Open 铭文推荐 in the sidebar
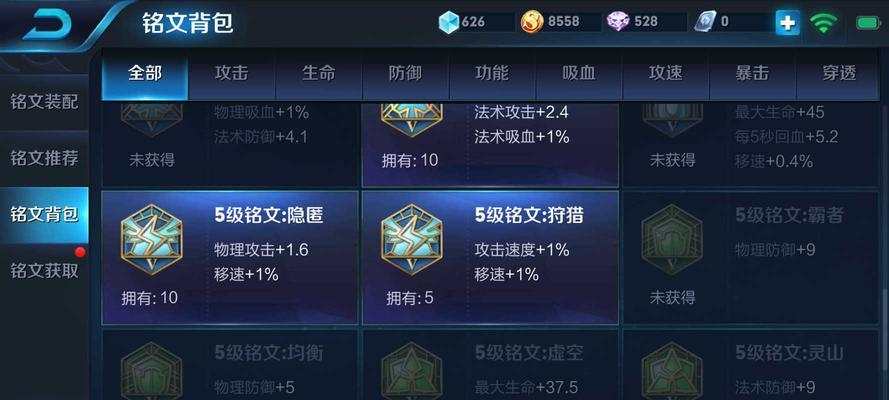 click(44, 159)
